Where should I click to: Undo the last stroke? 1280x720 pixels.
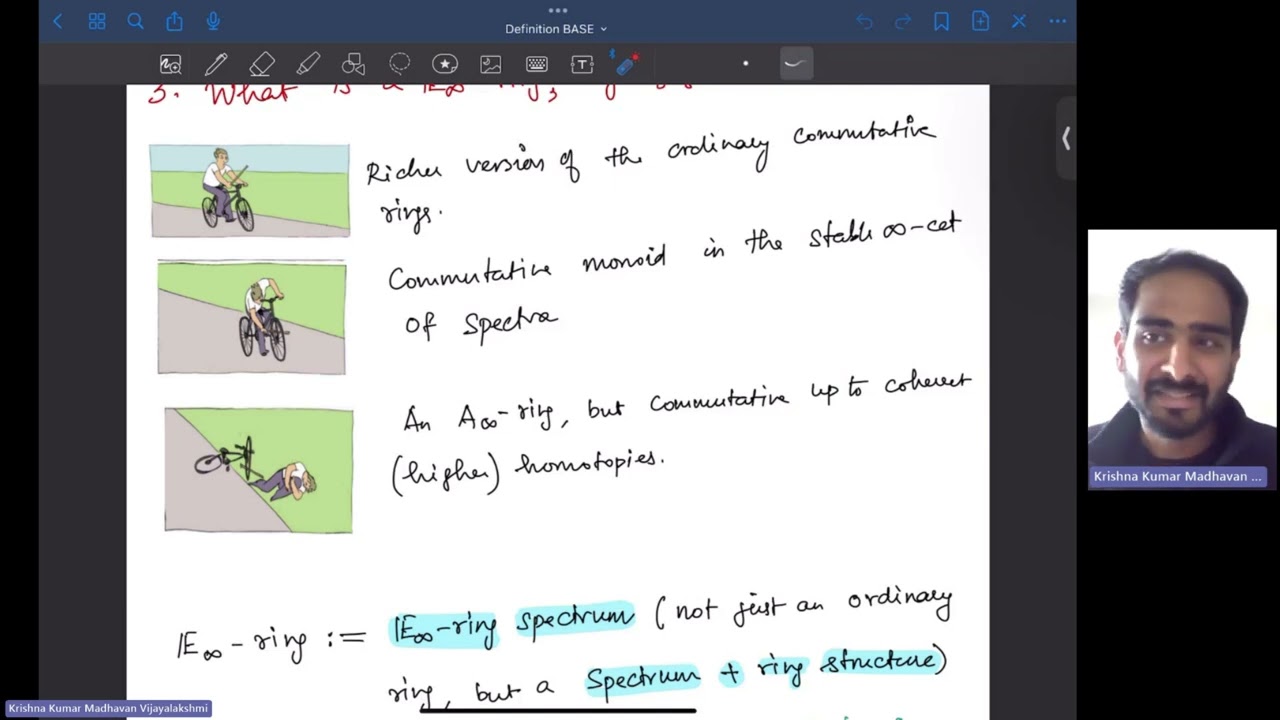[864, 21]
